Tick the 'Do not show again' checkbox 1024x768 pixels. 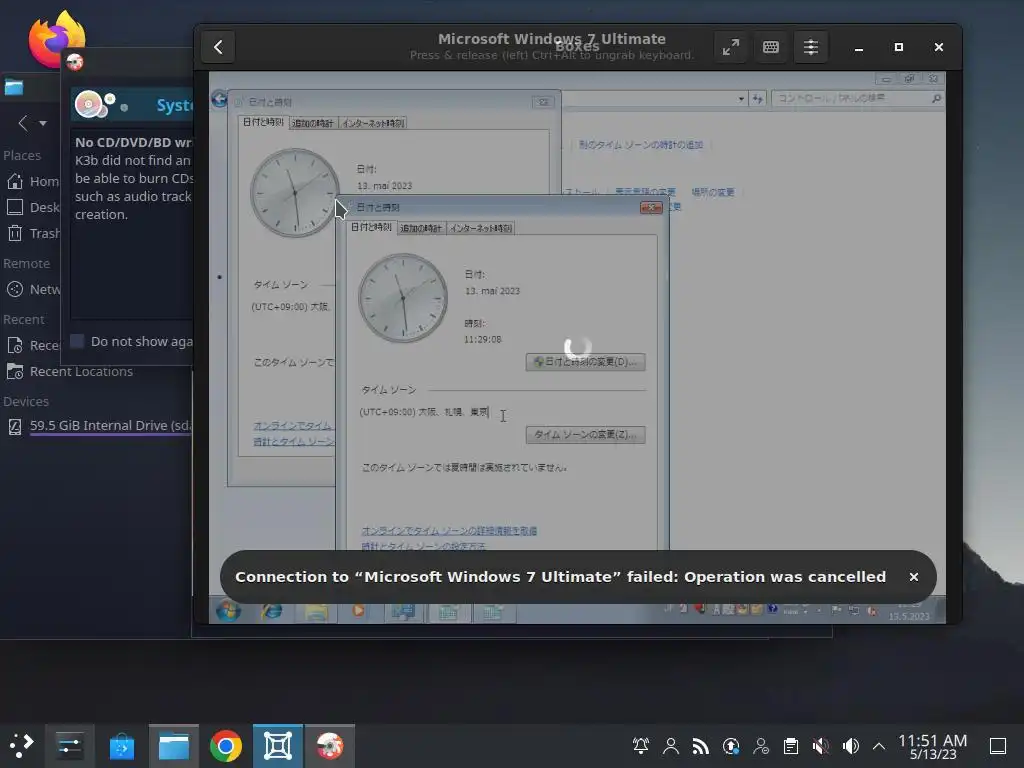pos(77,341)
